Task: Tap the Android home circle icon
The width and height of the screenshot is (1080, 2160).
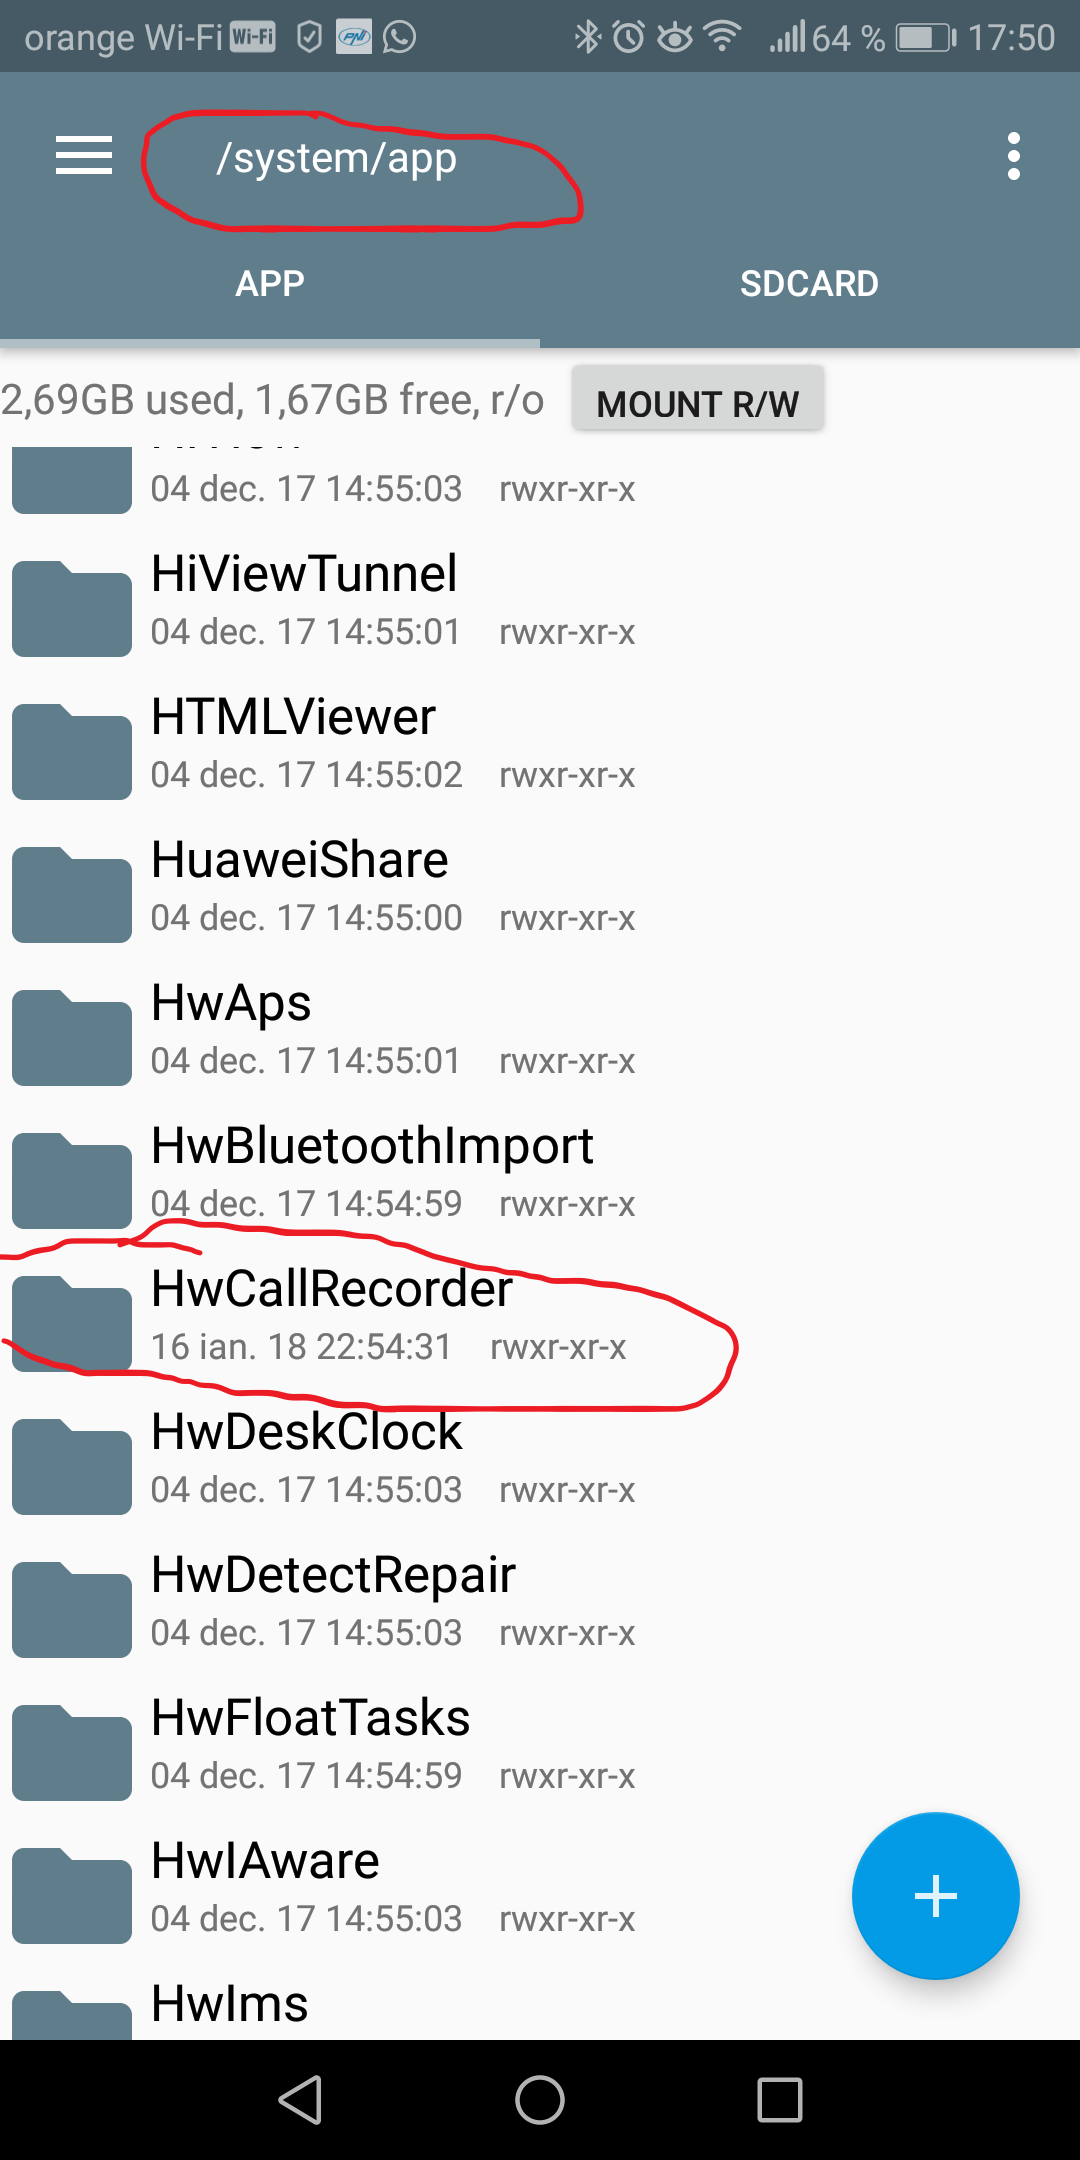Action: coord(540,2099)
